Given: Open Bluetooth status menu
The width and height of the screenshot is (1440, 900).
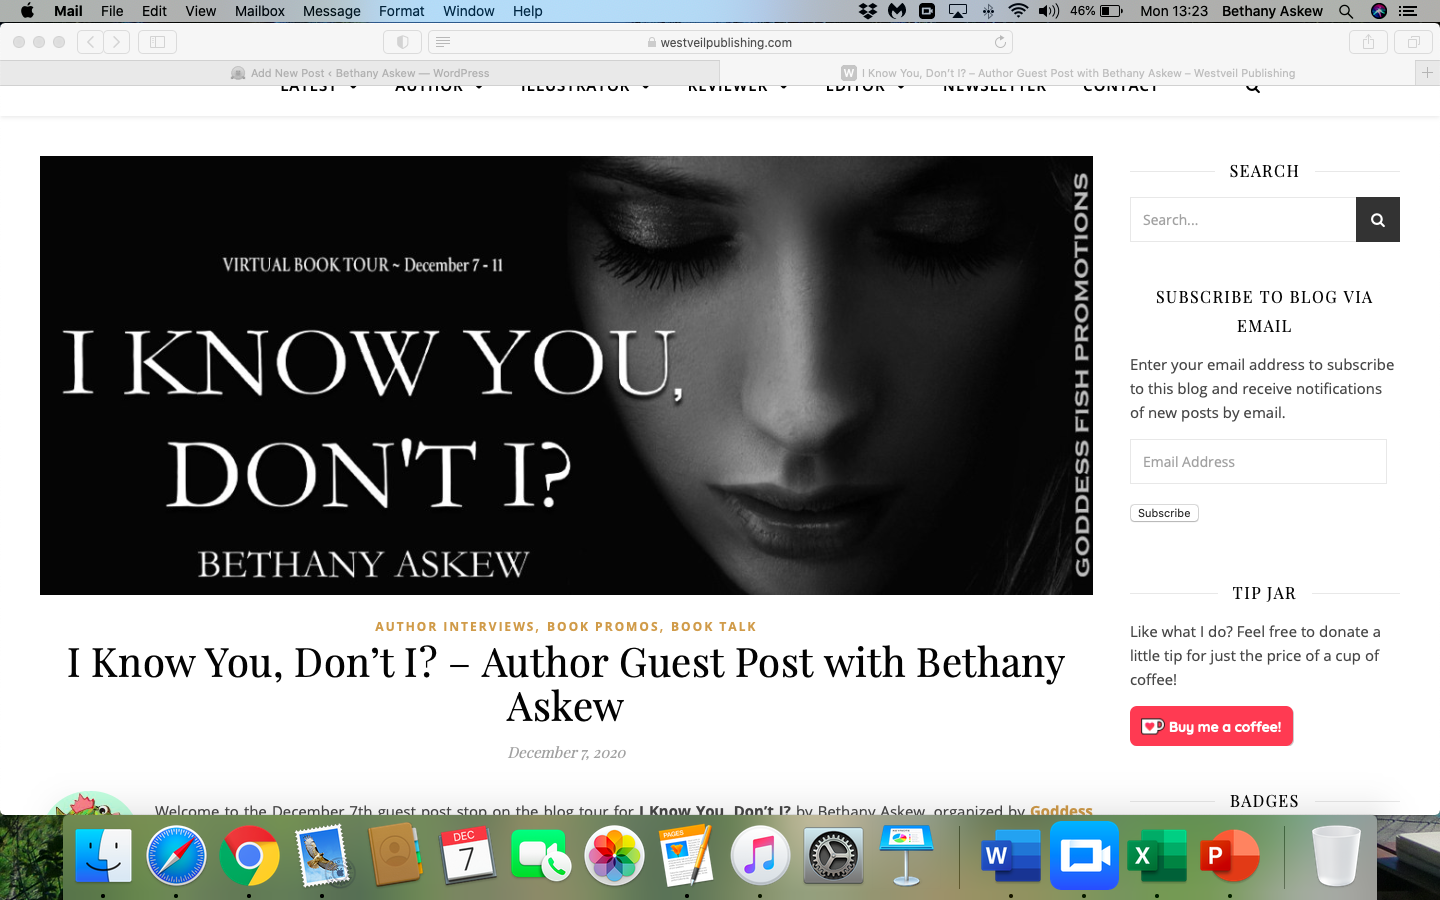Looking at the screenshot, I should (988, 11).
